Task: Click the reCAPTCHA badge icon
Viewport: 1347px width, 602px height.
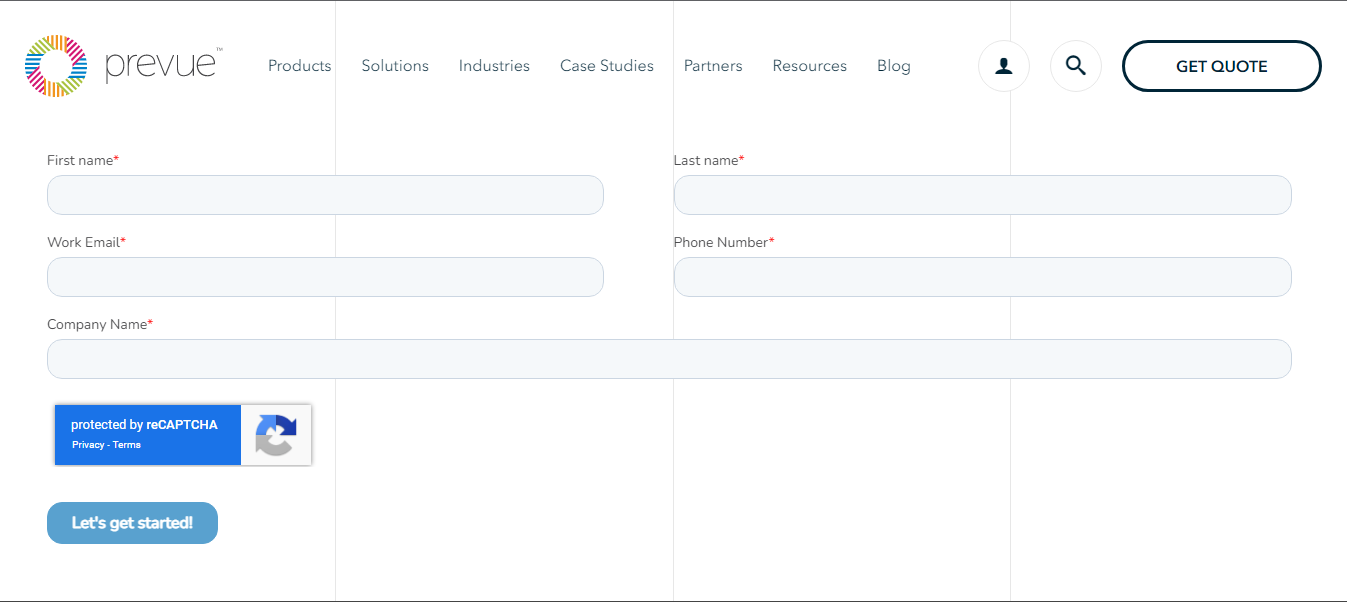Action: tap(275, 435)
